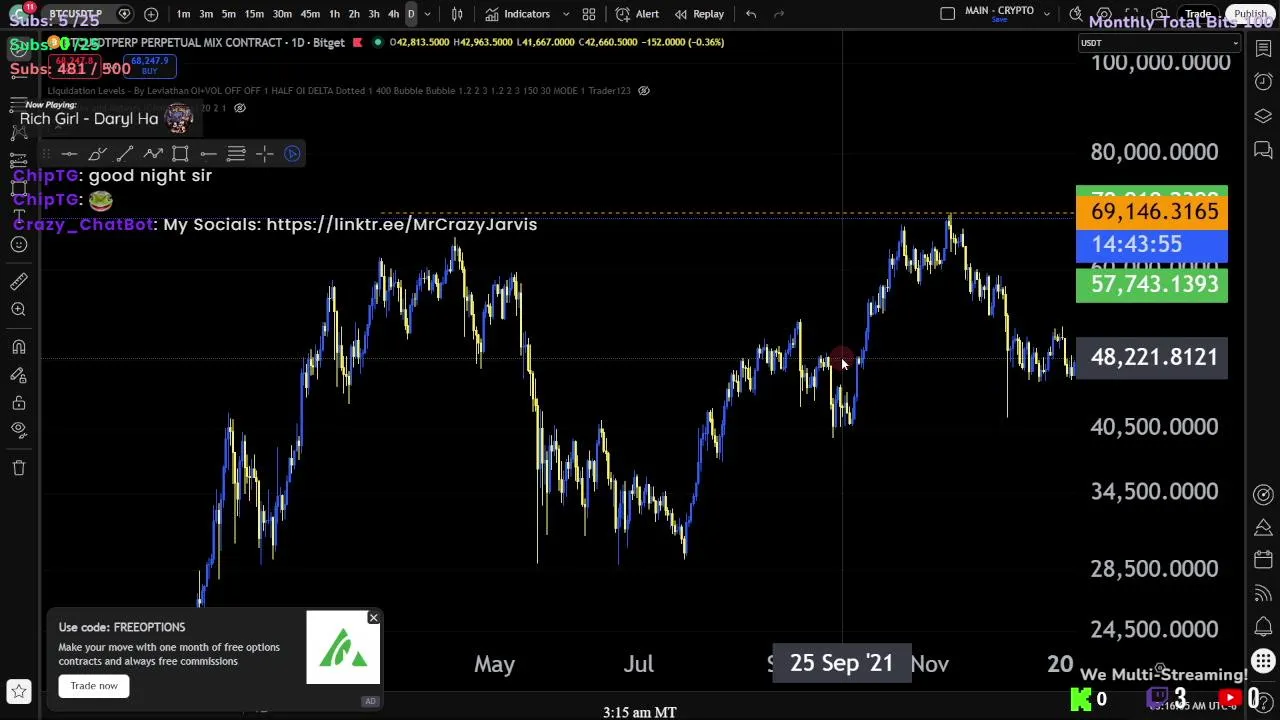Select the Zoom In tool
This screenshot has width=1280, height=720.
[x=18, y=310]
